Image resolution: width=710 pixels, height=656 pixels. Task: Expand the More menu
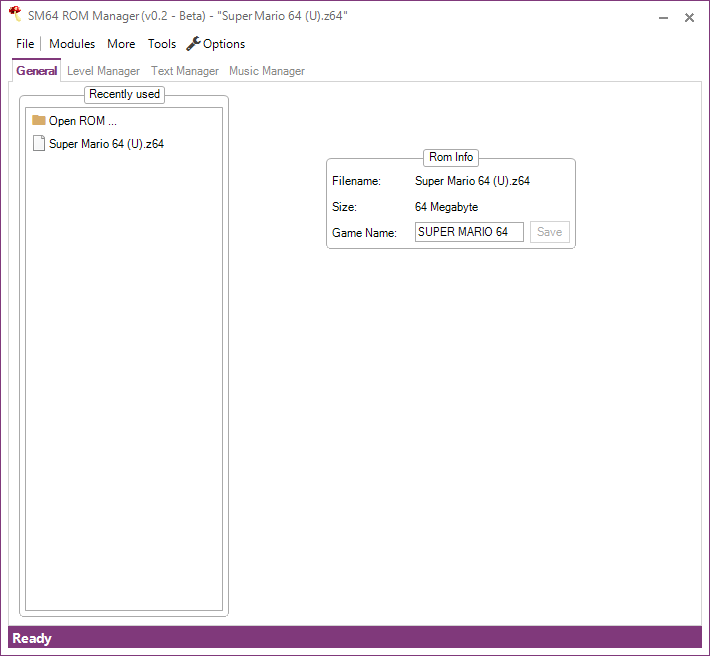(x=121, y=44)
